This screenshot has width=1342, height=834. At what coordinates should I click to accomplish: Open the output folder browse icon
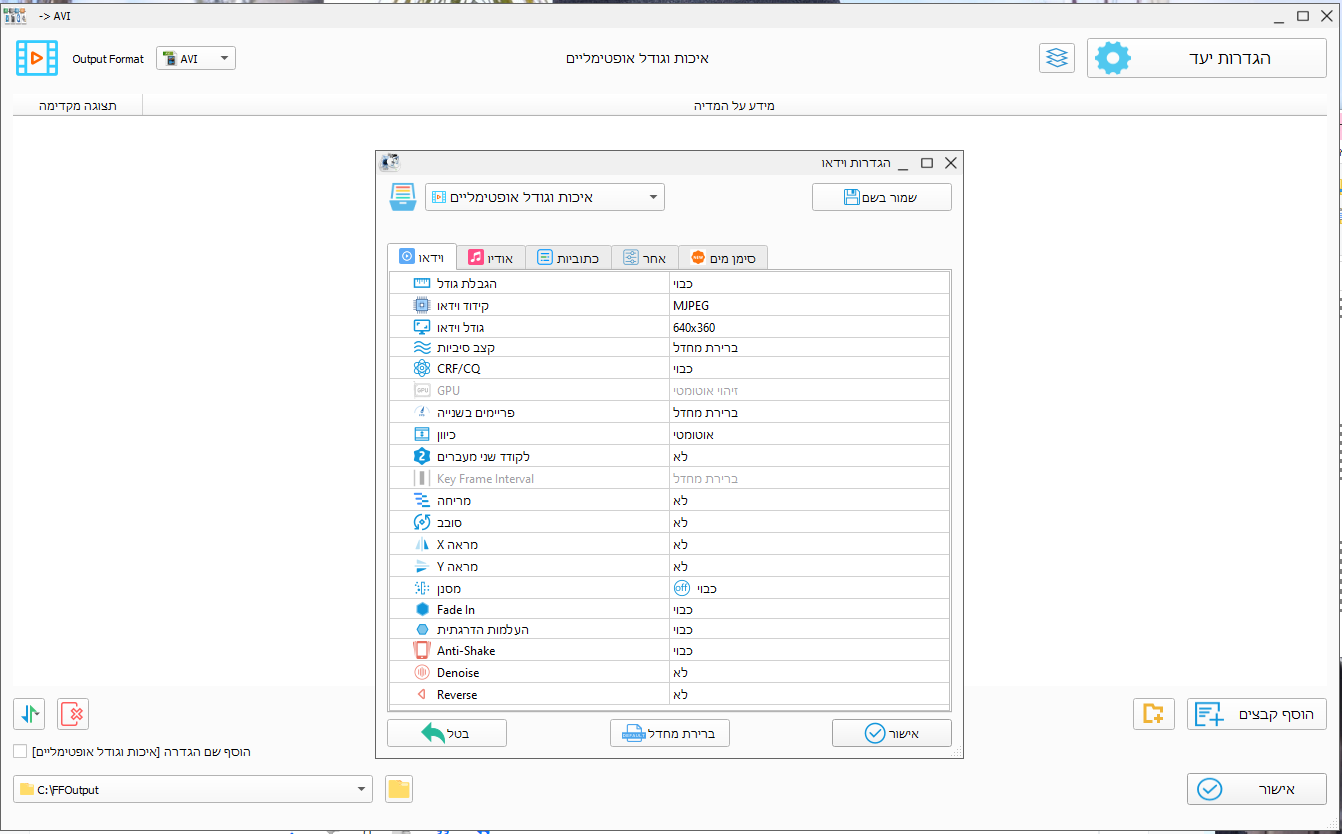(399, 789)
